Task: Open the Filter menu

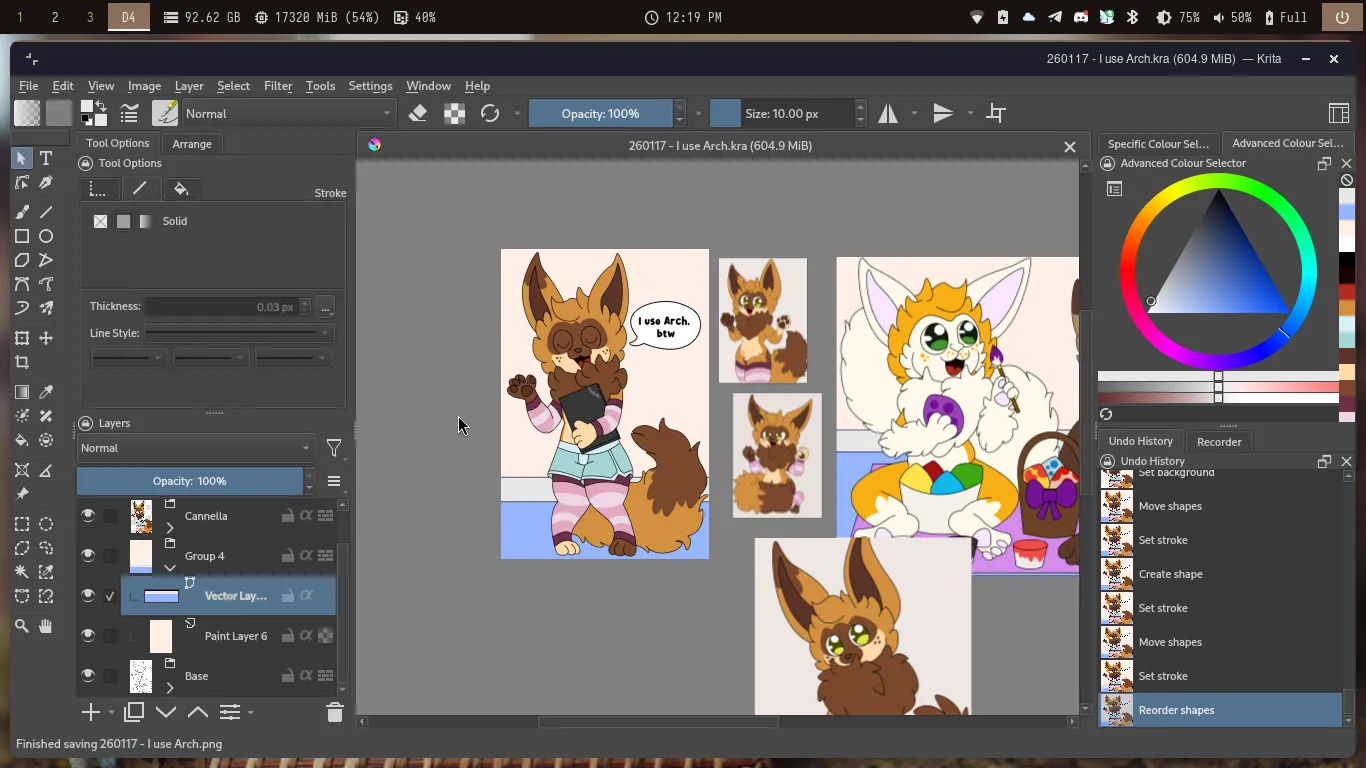Action: (x=278, y=86)
